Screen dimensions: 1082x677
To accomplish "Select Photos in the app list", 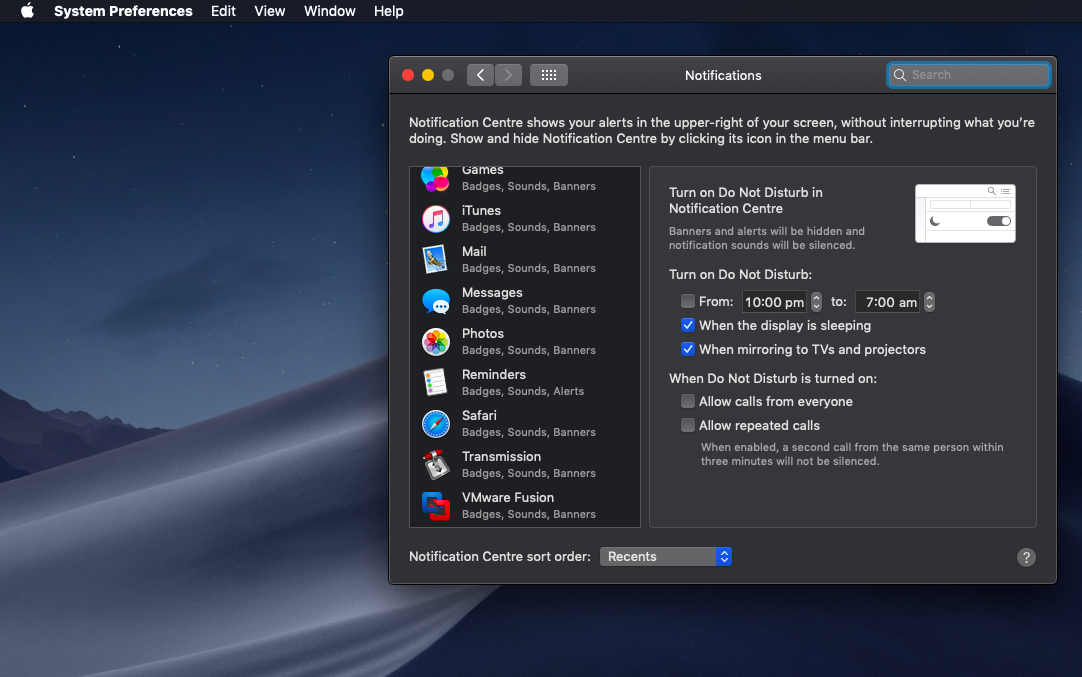I will click(x=524, y=342).
